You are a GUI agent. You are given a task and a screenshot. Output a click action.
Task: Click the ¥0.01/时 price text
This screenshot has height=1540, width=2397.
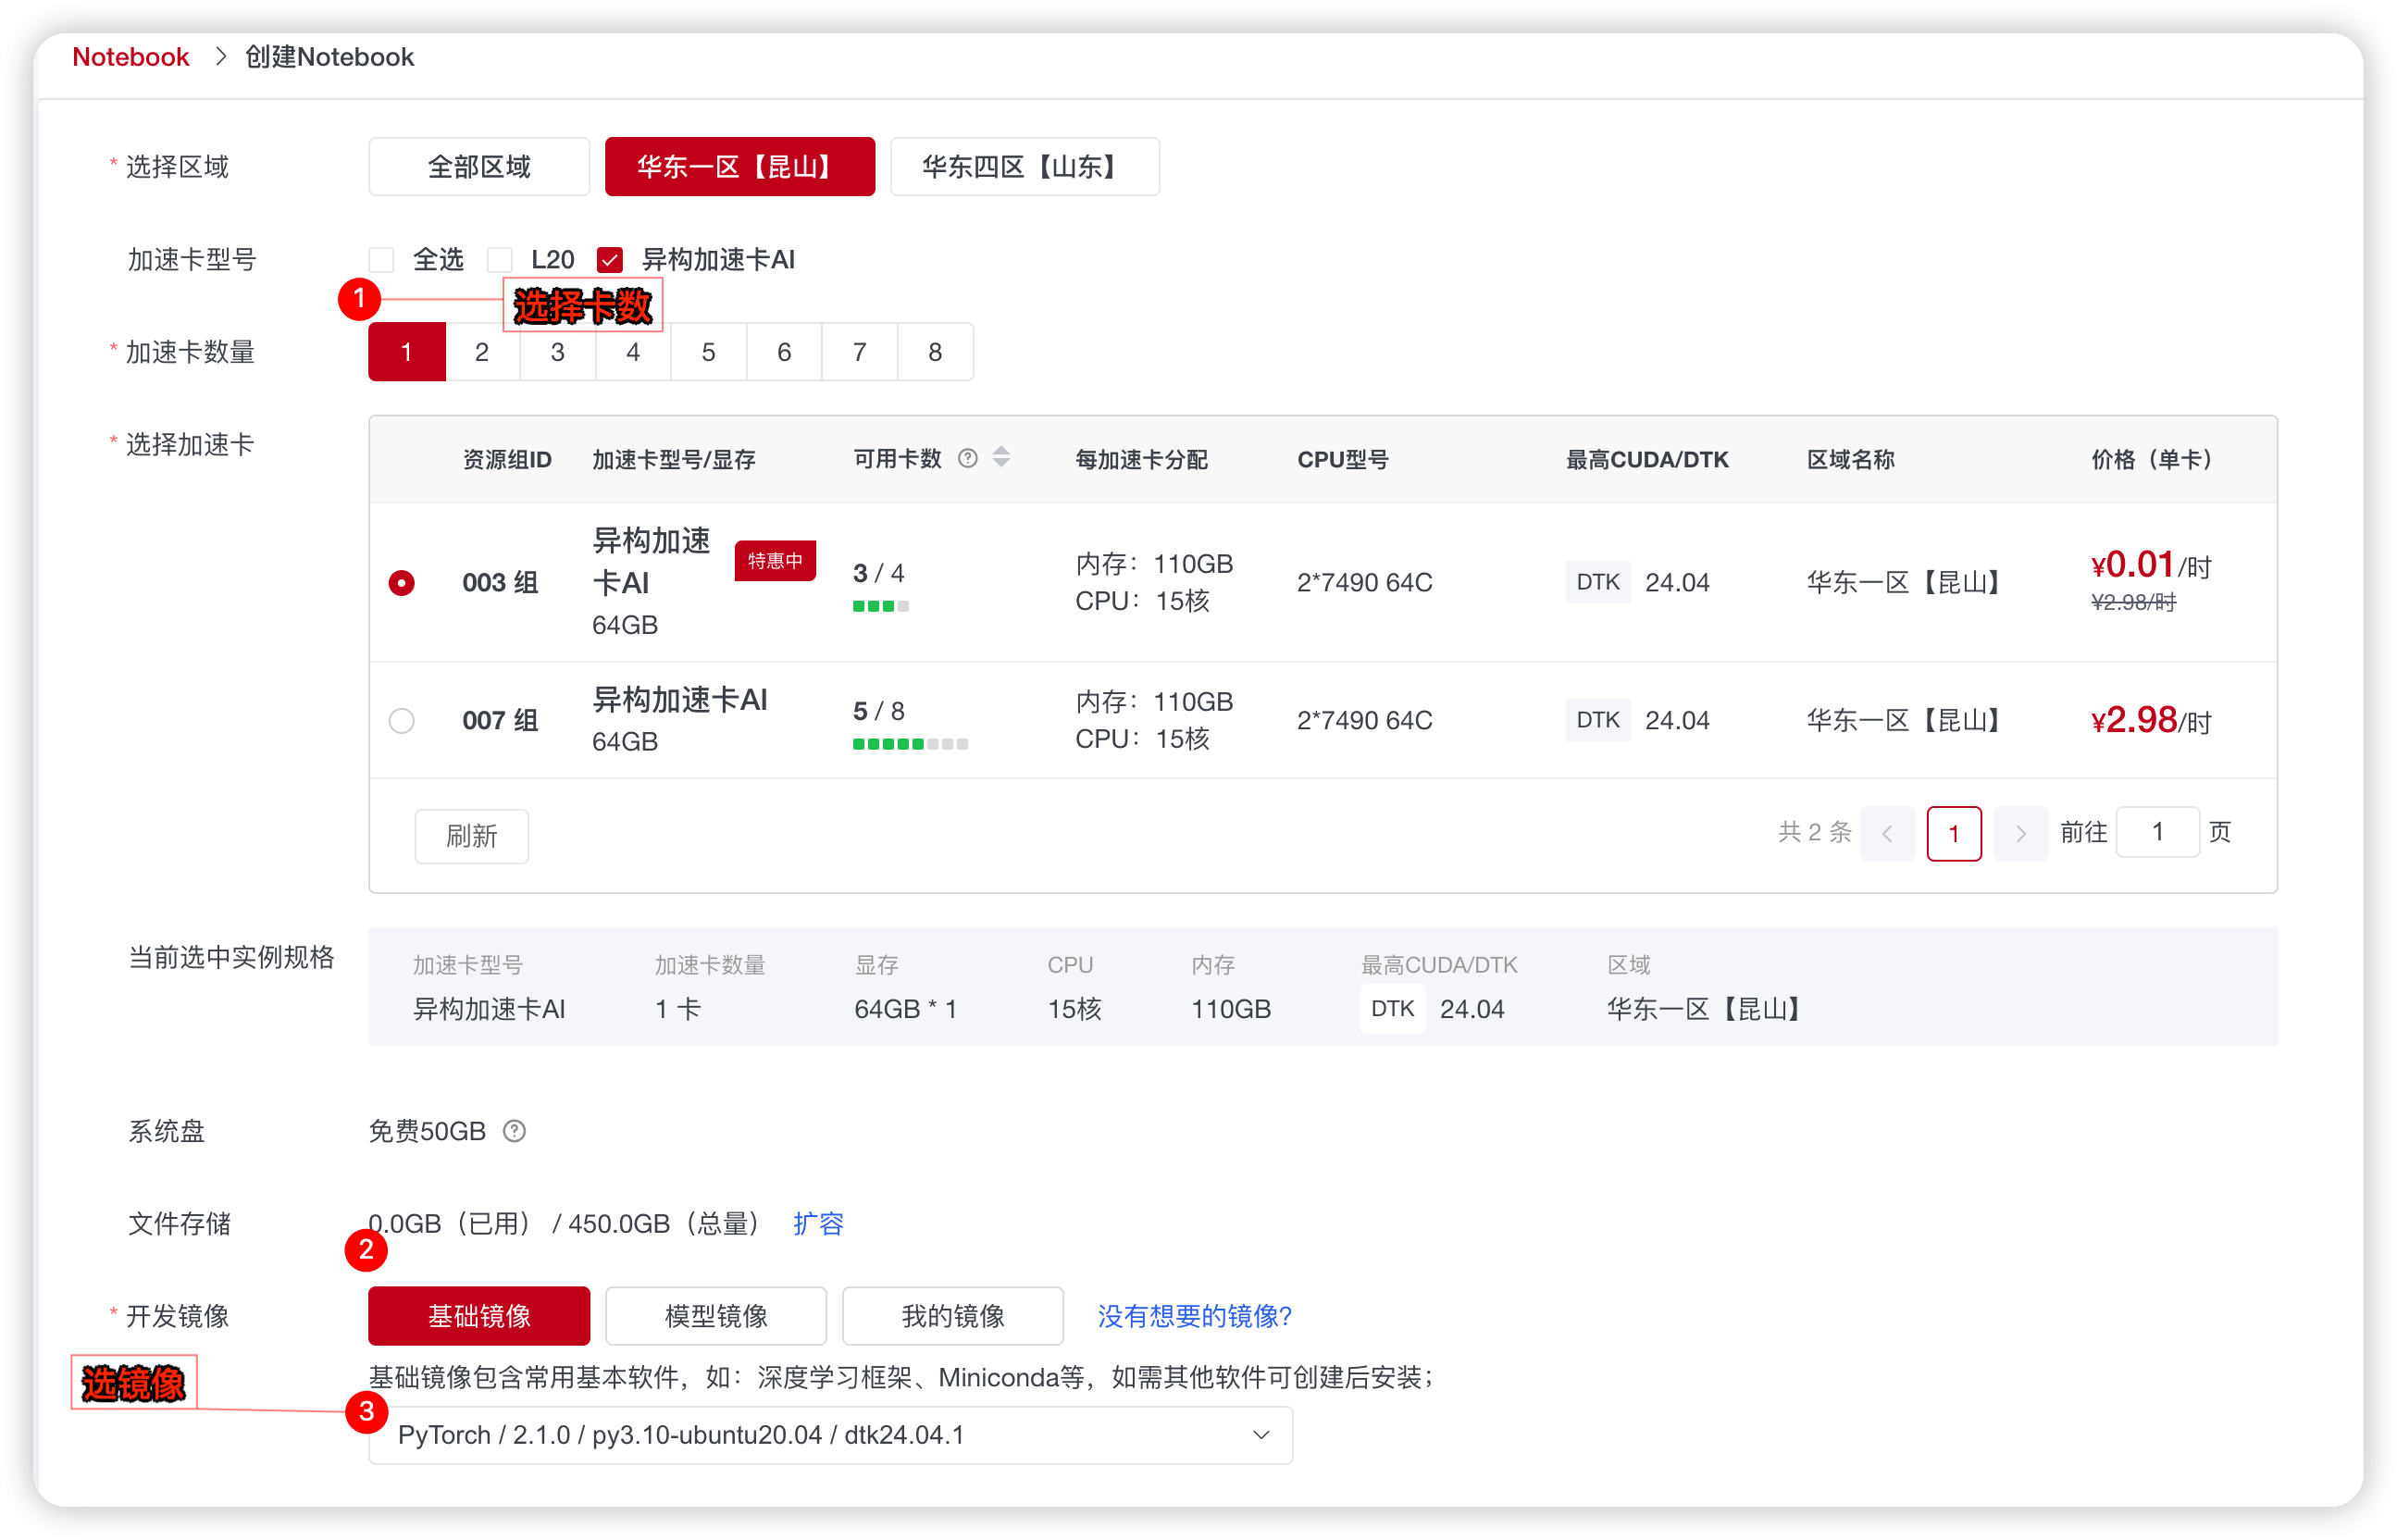click(x=2151, y=566)
